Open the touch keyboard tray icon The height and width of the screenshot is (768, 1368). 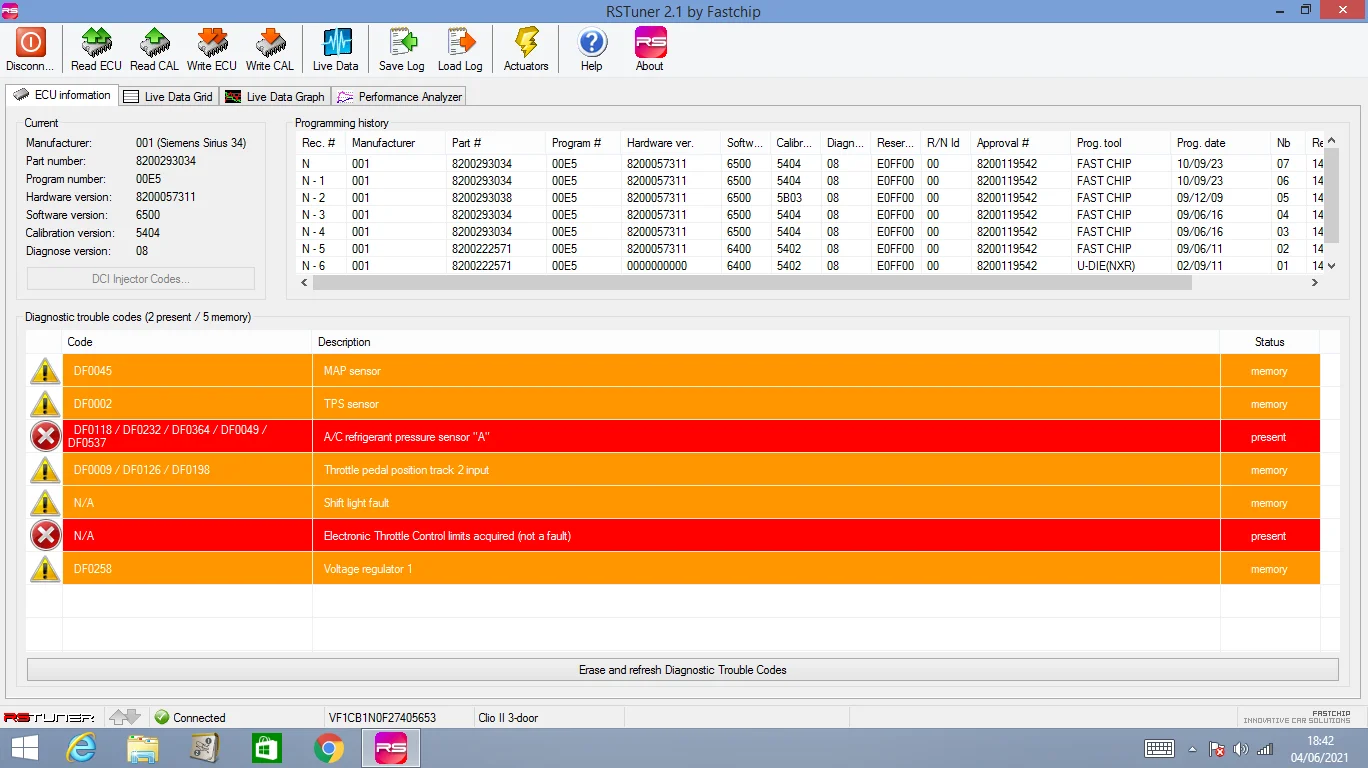(1160, 749)
